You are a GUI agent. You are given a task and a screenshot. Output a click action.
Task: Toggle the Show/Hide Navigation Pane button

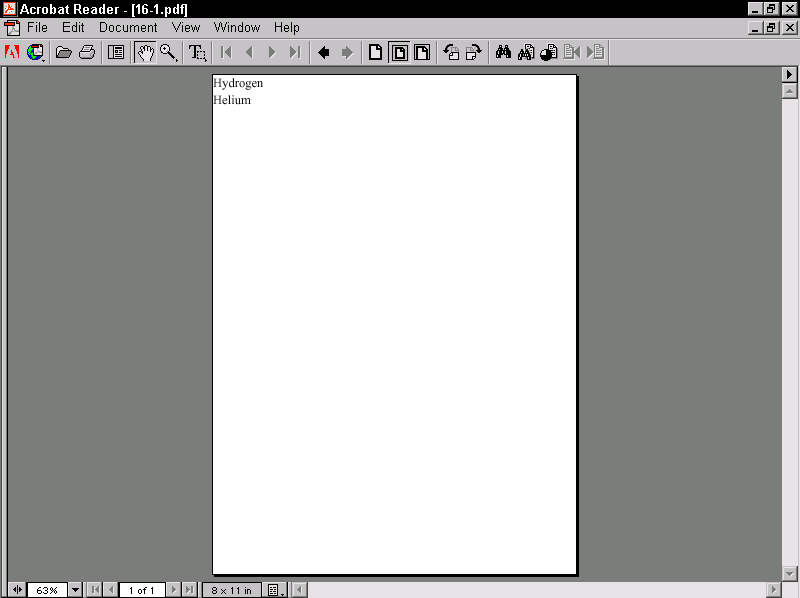(x=116, y=53)
